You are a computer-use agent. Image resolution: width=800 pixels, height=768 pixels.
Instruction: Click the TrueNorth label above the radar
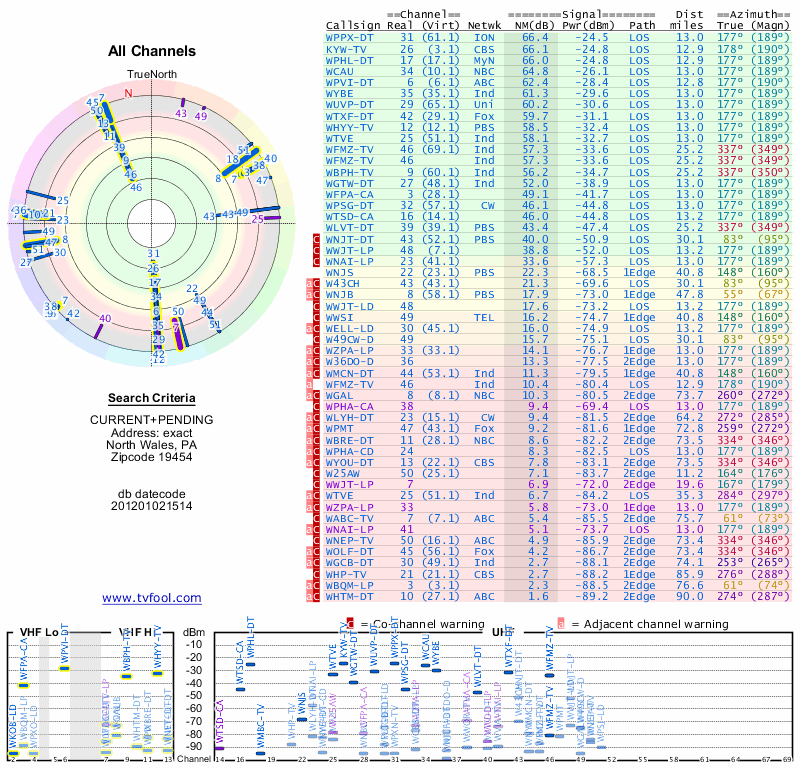(x=151, y=75)
